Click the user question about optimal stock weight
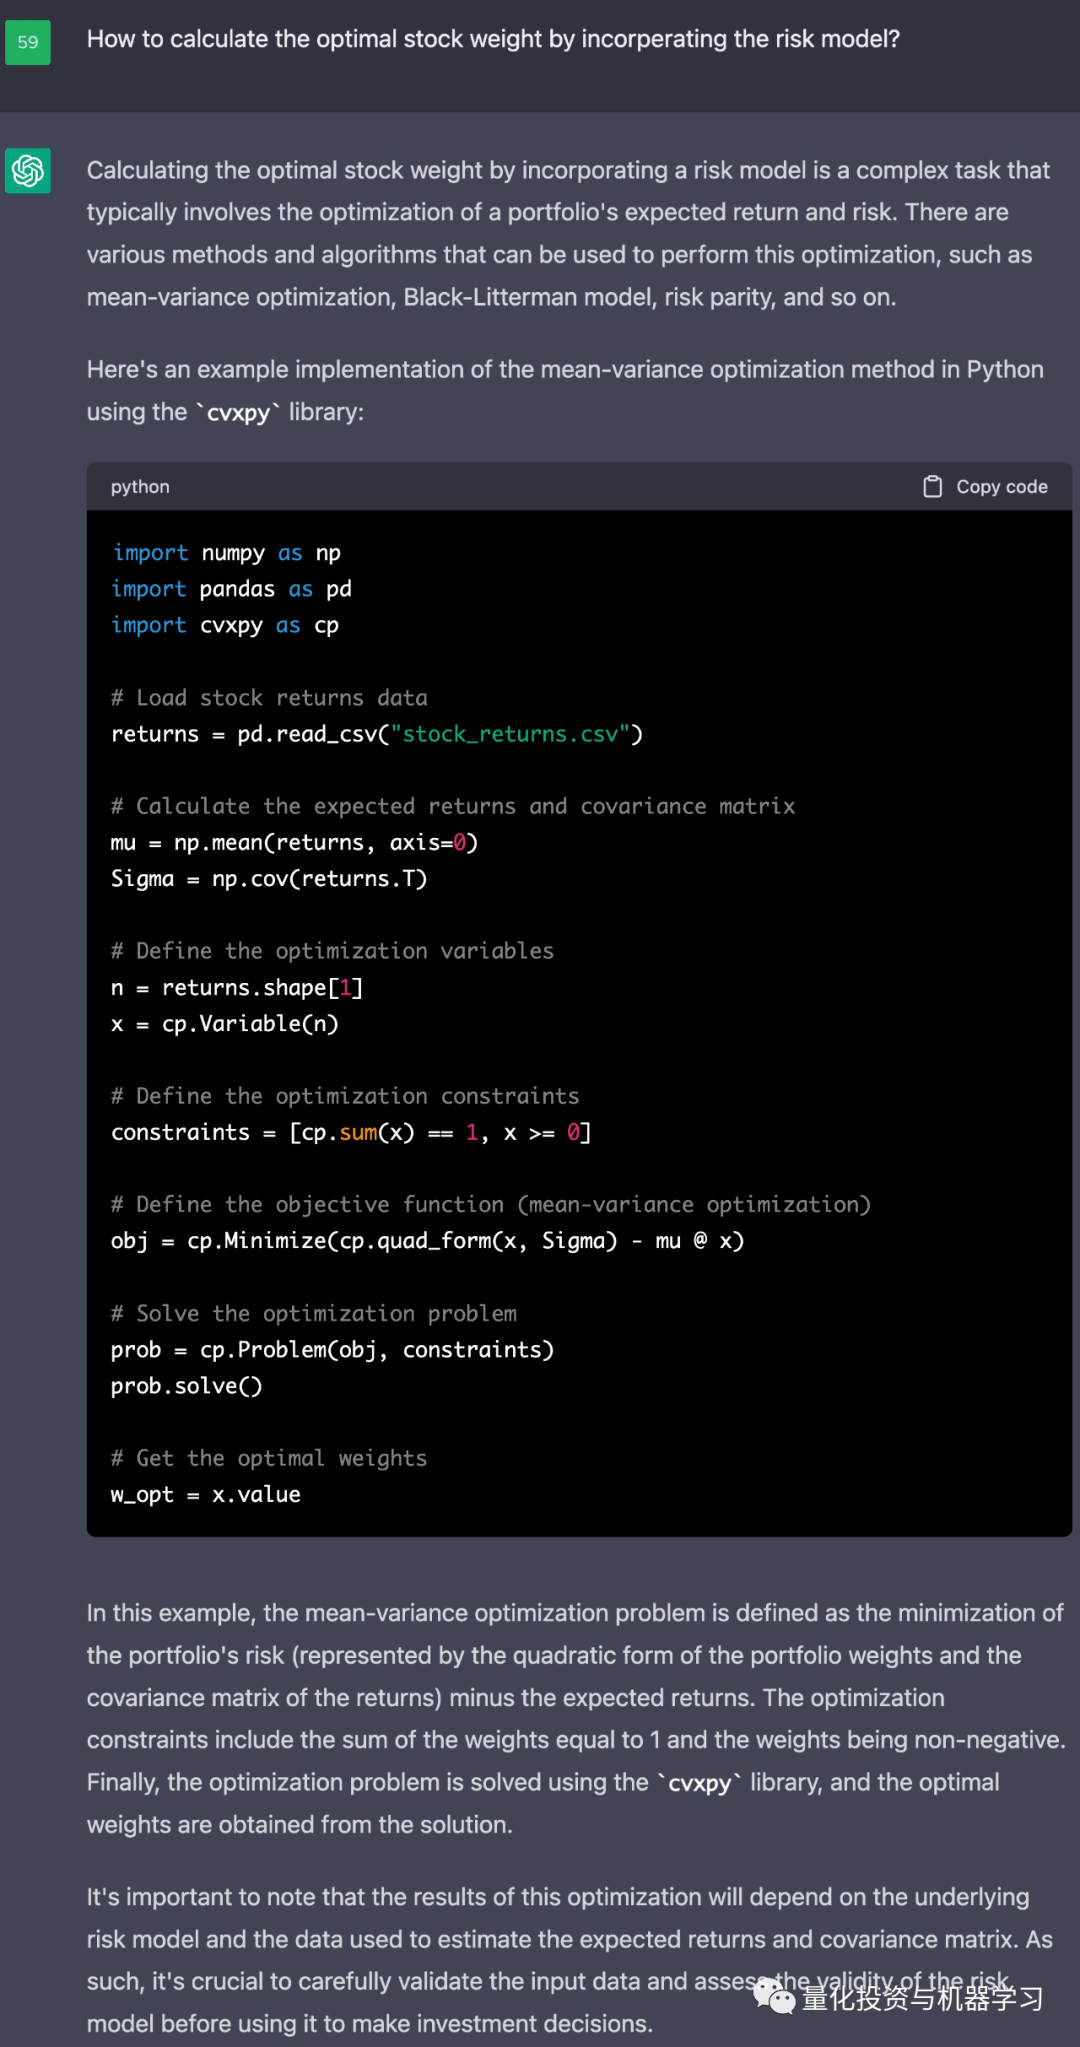 pyautogui.click(x=493, y=39)
